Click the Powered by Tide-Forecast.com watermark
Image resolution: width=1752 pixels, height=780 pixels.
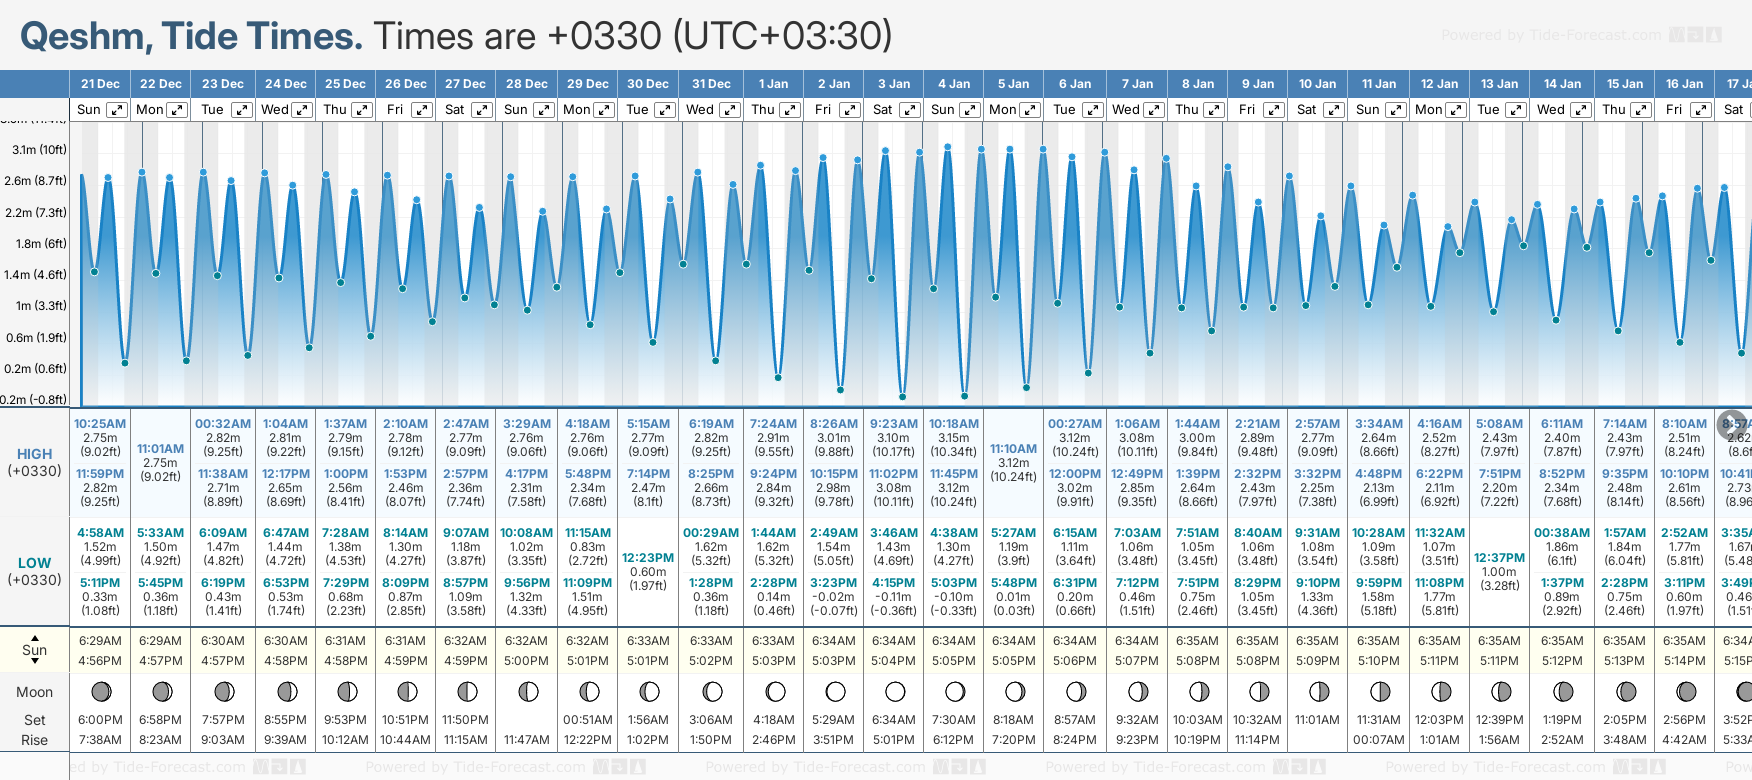(x=1551, y=35)
